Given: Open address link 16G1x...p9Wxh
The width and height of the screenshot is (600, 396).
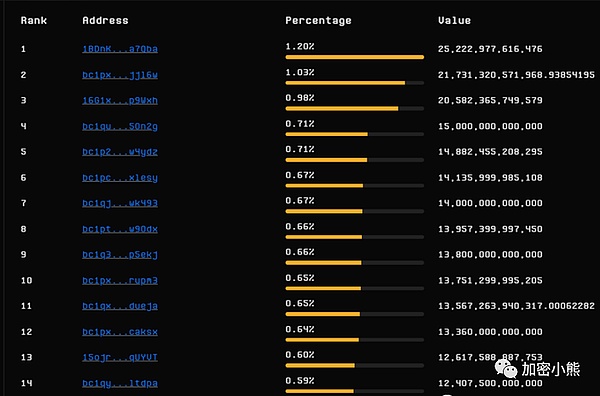Looking at the screenshot, I should point(120,101).
